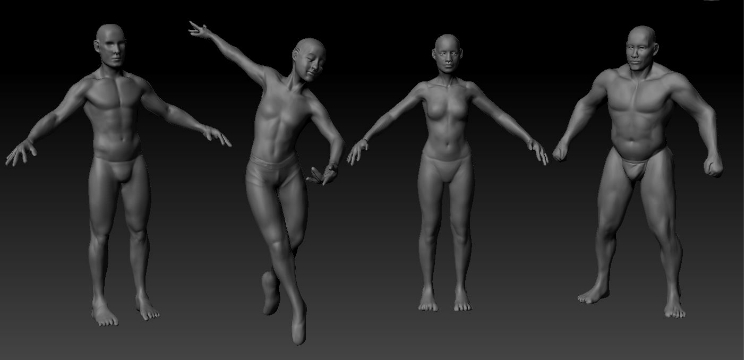744x360 pixels.
Task: Click the leftmost male figure's knee
Action: pos(101,231)
